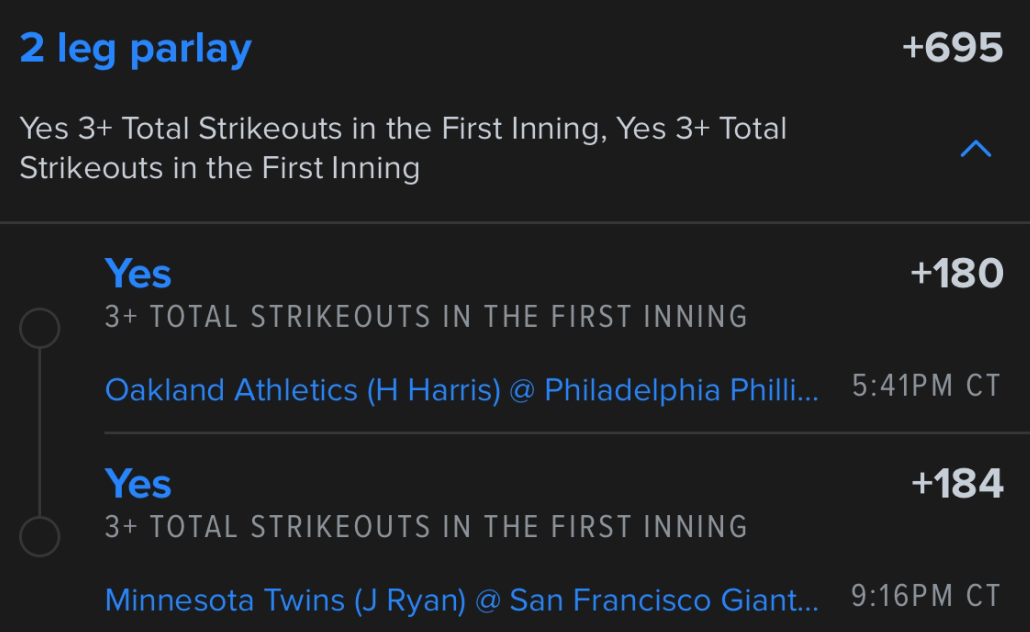Image resolution: width=1030 pixels, height=632 pixels.
Task: Click second leg's strikeouts market label
Action: point(426,527)
